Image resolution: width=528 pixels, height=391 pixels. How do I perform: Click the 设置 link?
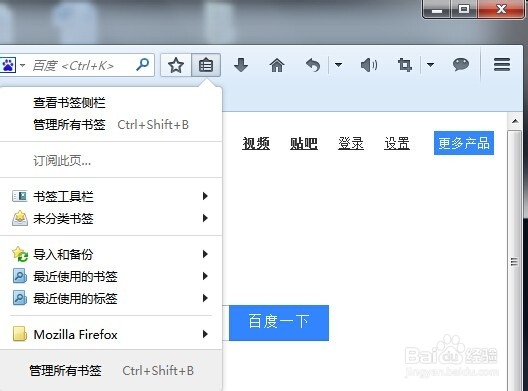pyautogui.click(x=397, y=143)
